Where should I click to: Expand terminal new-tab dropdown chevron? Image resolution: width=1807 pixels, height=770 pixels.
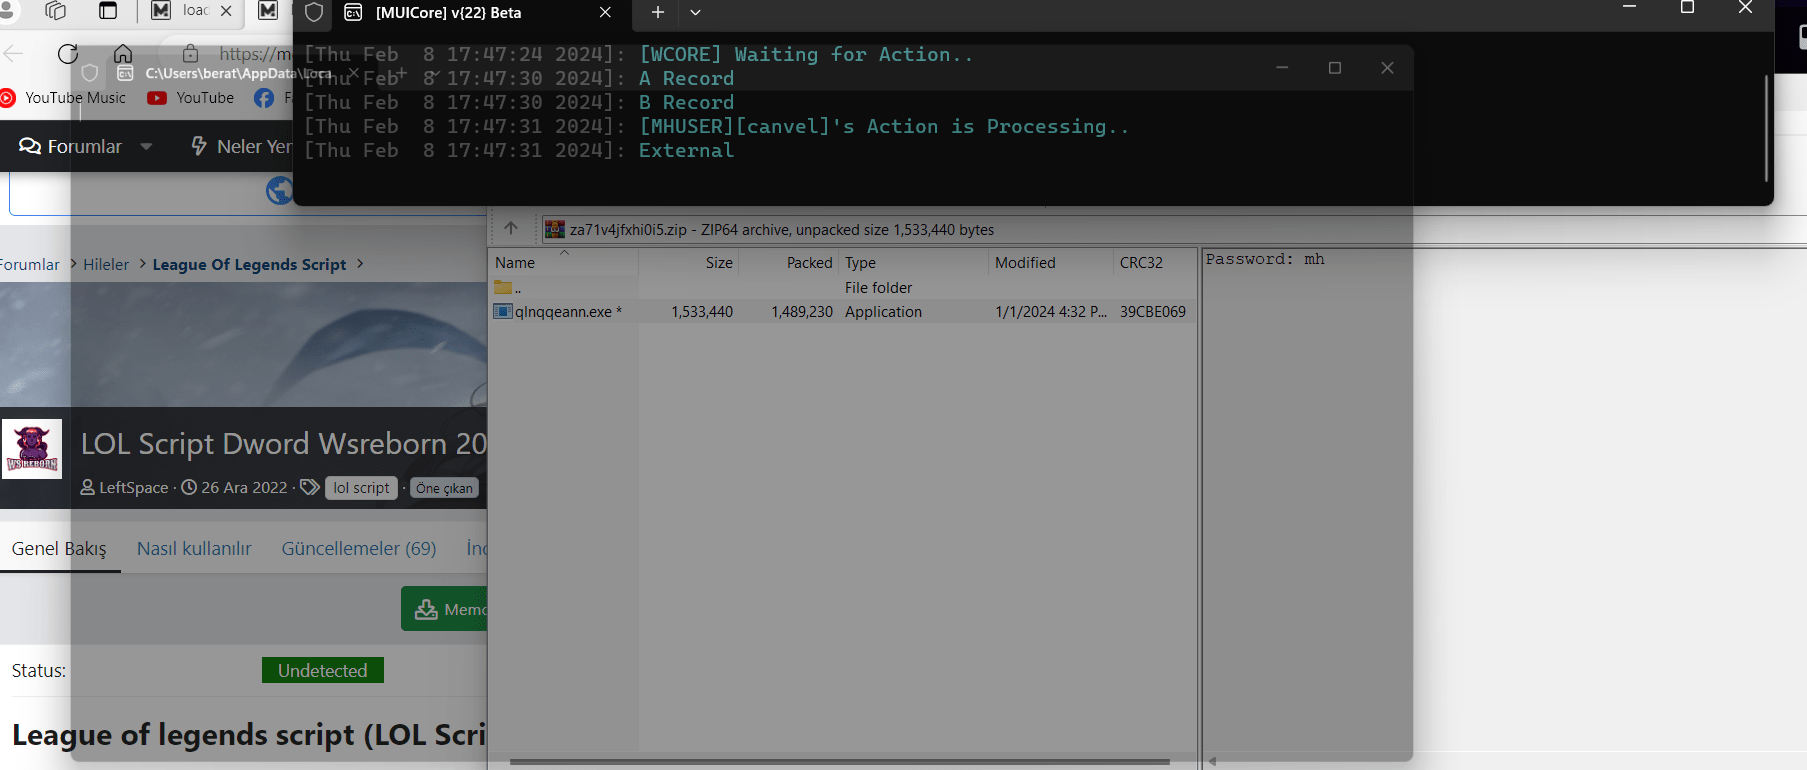tap(695, 13)
